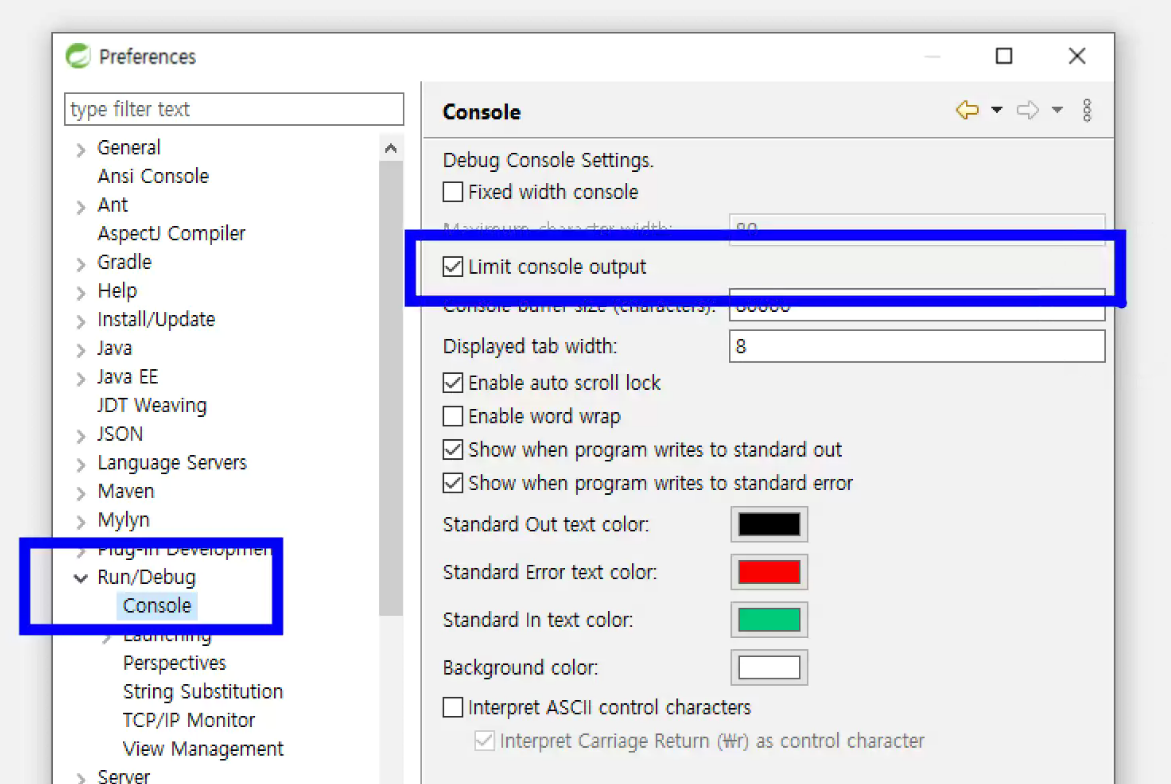The height and width of the screenshot is (784, 1171).
Task: Expand the Java EE tree node
Action: (x=81, y=379)
